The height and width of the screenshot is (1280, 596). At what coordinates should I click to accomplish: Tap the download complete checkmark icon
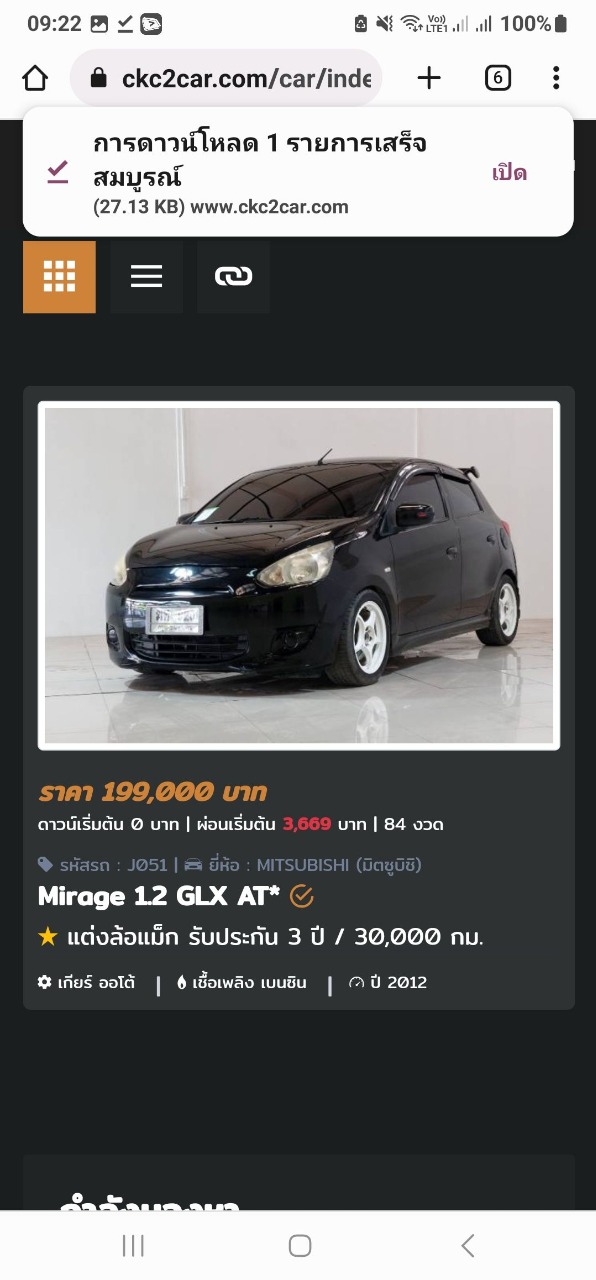pyautogui.click(x=58, y=173)
